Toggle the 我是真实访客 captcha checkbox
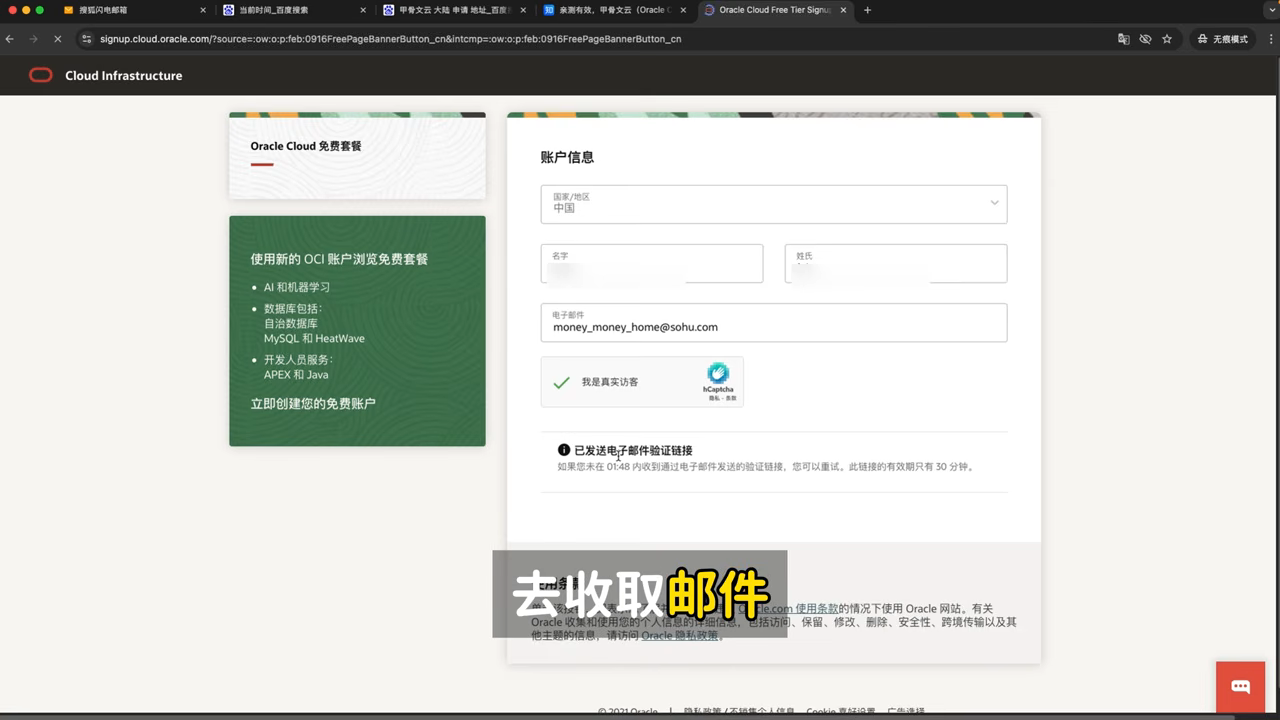The image size is (1280, 720). point(562,382)
